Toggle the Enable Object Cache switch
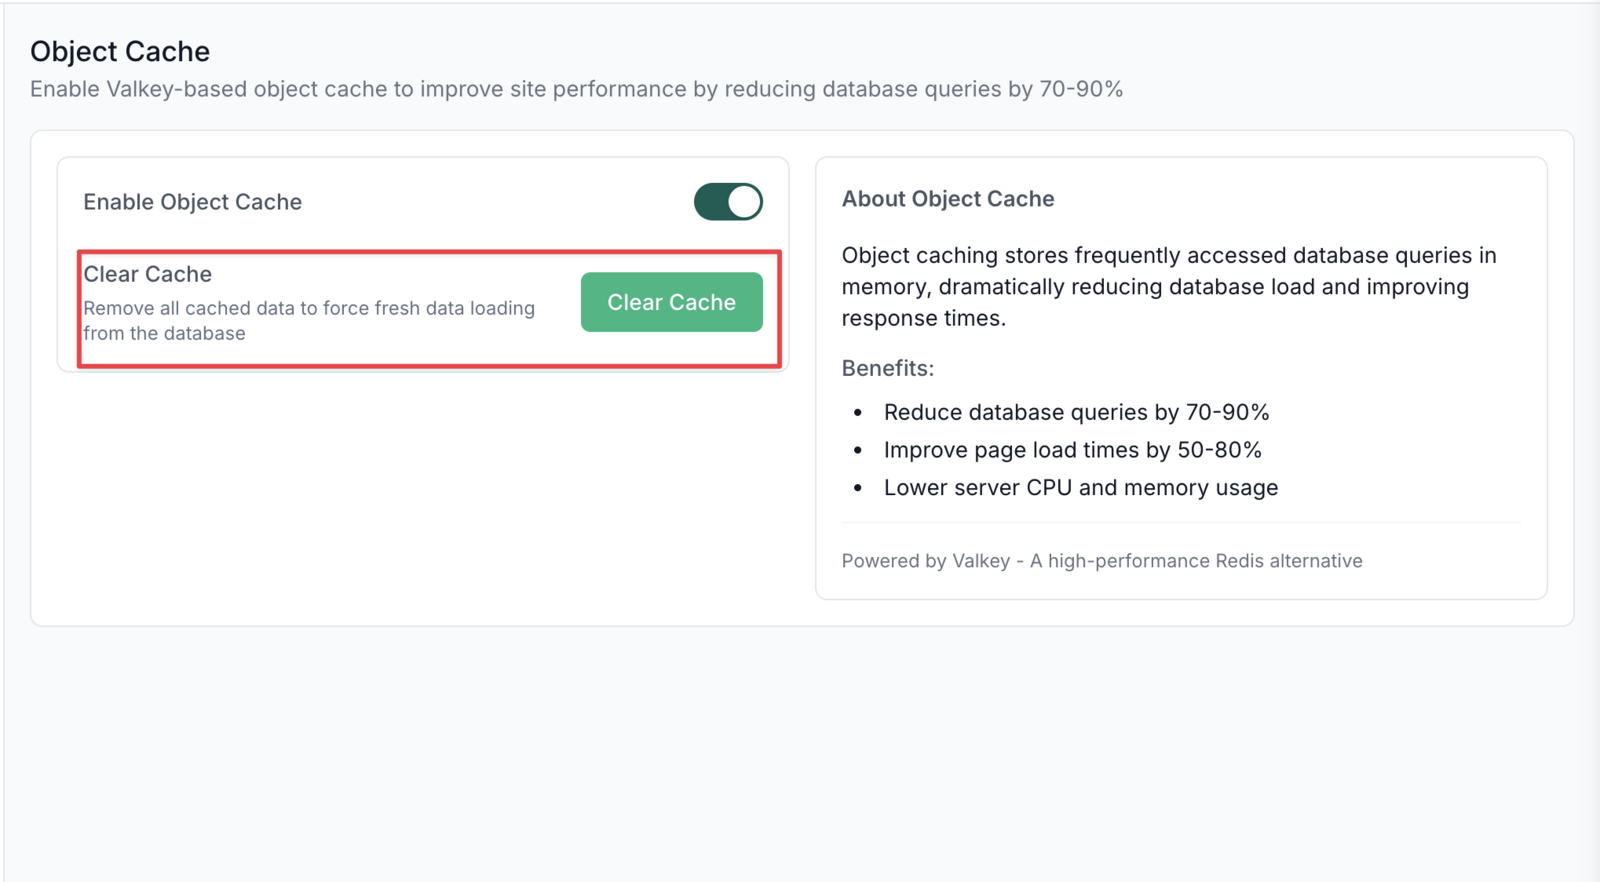 point(728,202)
